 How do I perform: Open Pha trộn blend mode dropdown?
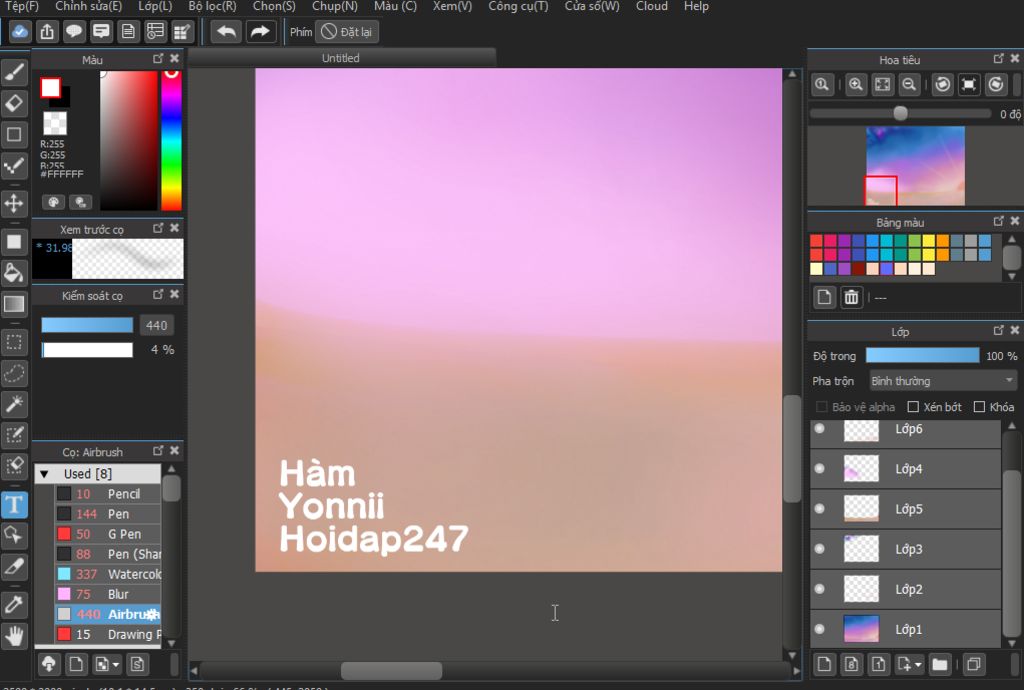coord(942,381)
